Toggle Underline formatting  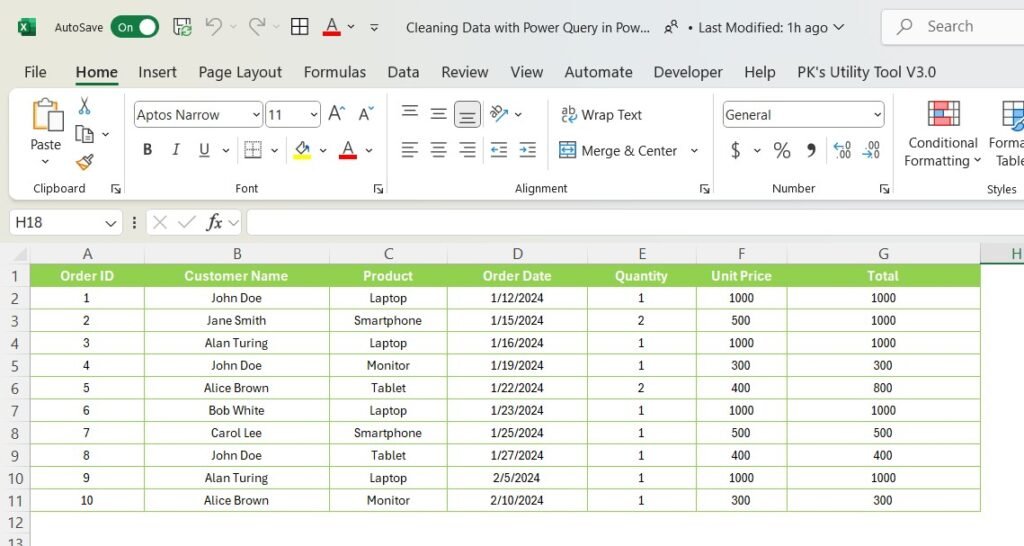204,150
